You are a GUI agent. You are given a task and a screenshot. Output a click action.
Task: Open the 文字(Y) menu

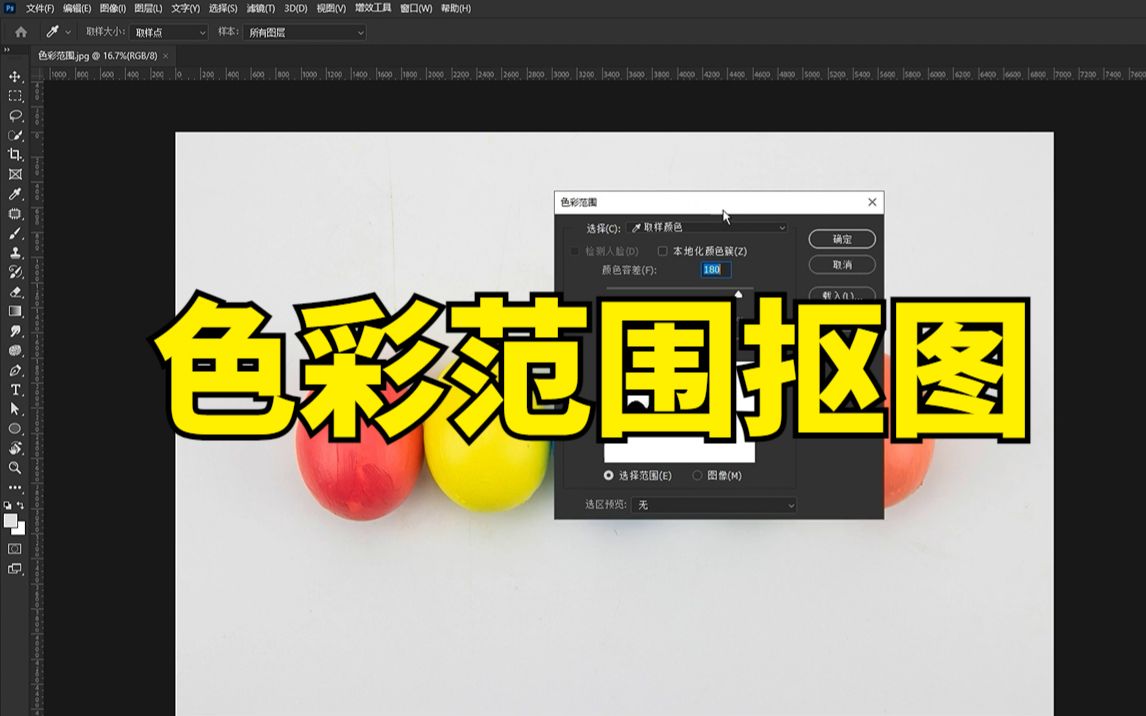coord(186,9)
